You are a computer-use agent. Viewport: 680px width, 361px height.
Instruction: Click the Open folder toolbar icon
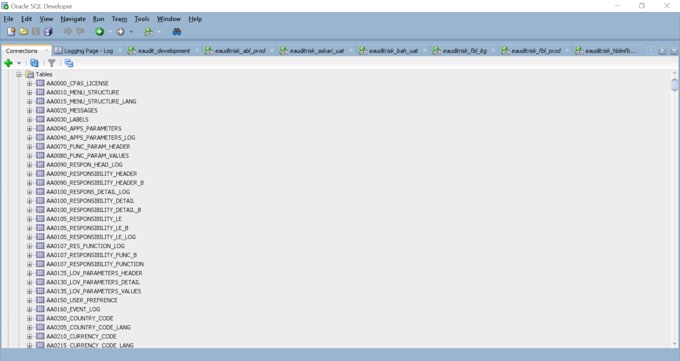click(23, 32)
